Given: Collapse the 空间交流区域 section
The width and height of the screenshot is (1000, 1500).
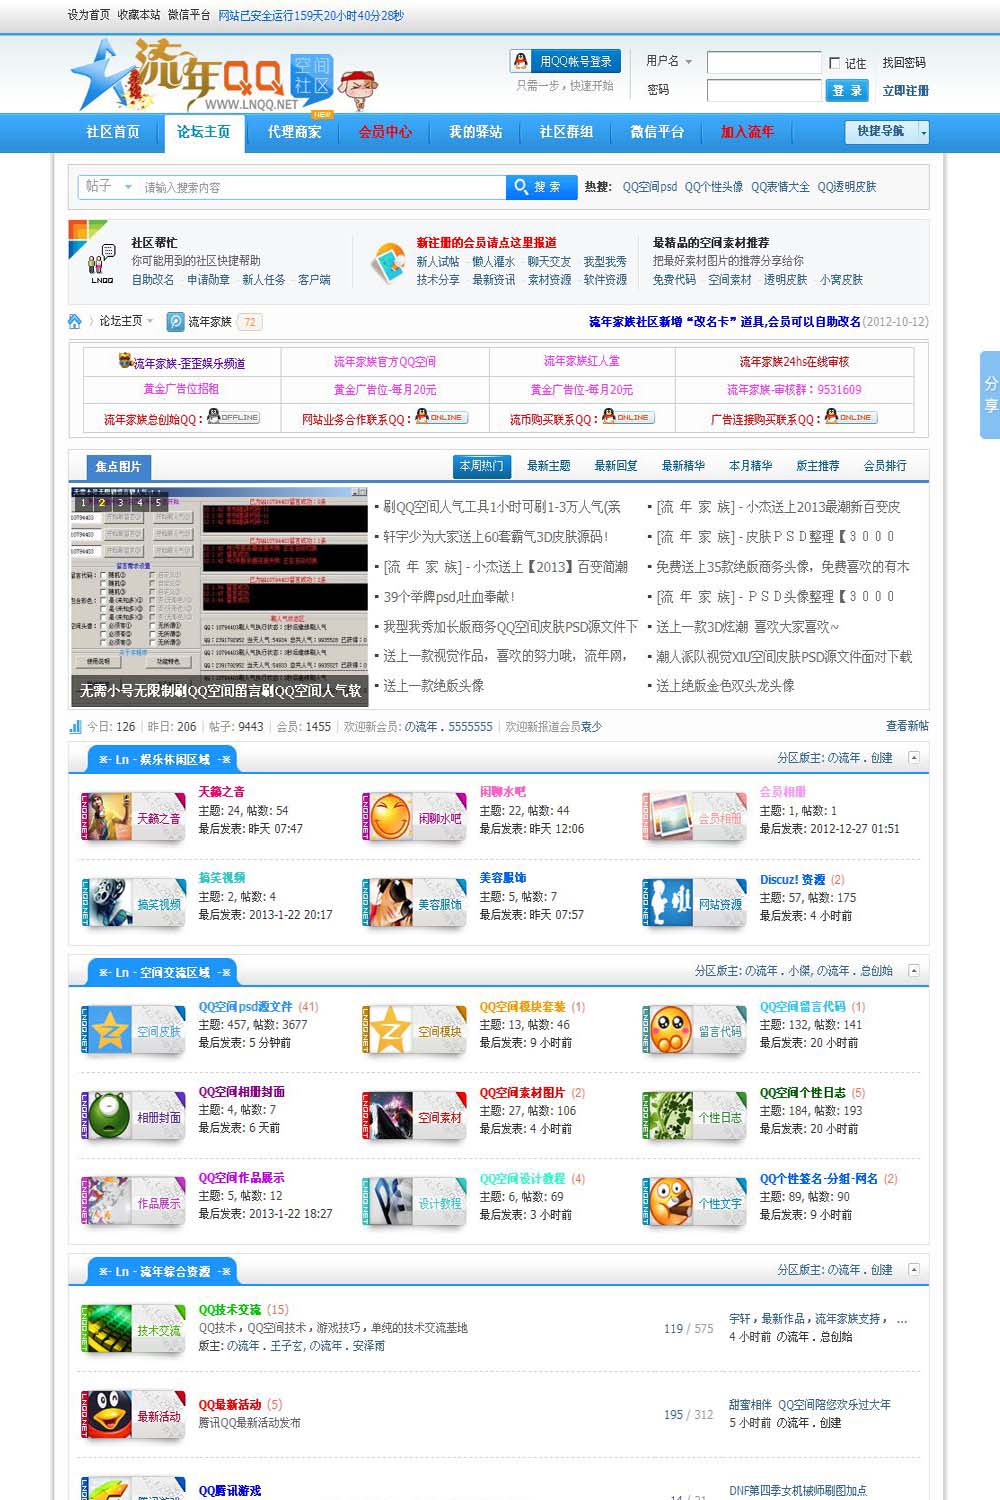Looking at the screenshot, I should 914,970.
